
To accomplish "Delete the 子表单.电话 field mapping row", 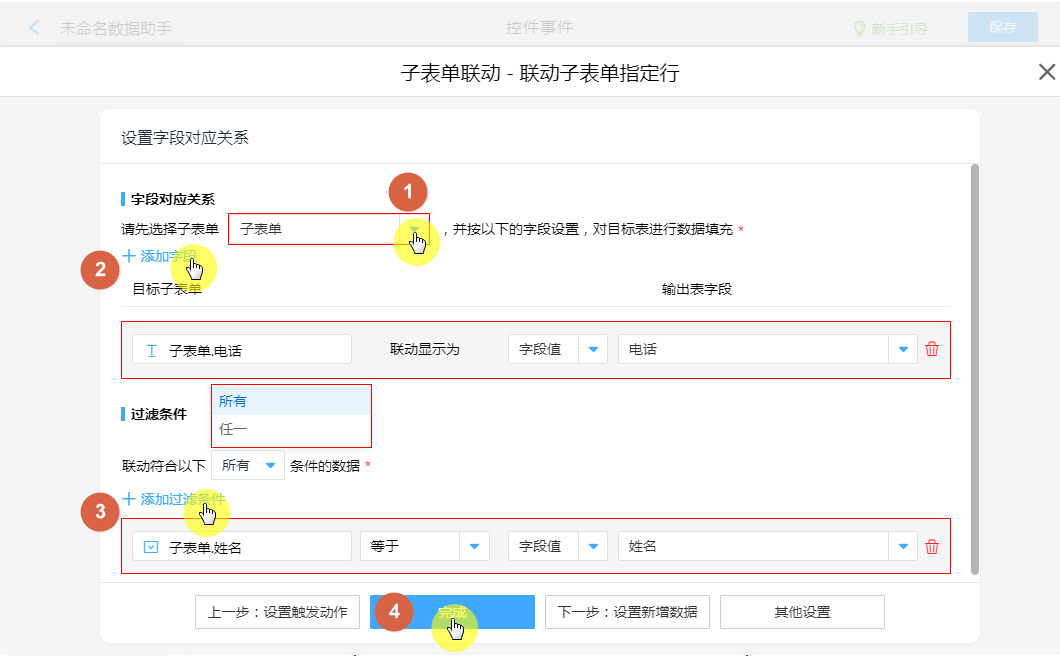I will (x=932, y=349).
